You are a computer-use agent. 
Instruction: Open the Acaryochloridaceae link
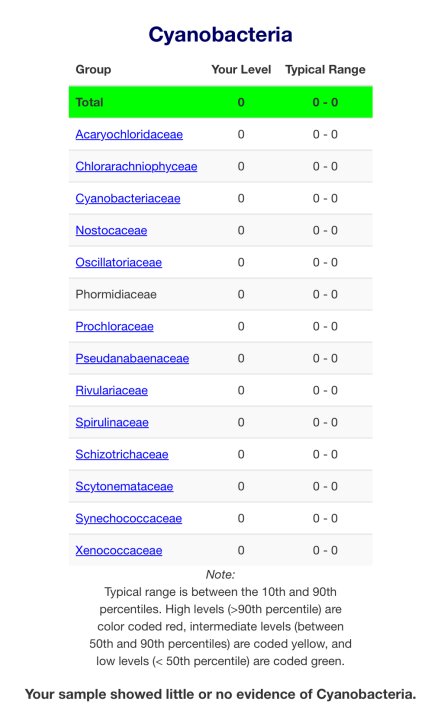(129, 135)
